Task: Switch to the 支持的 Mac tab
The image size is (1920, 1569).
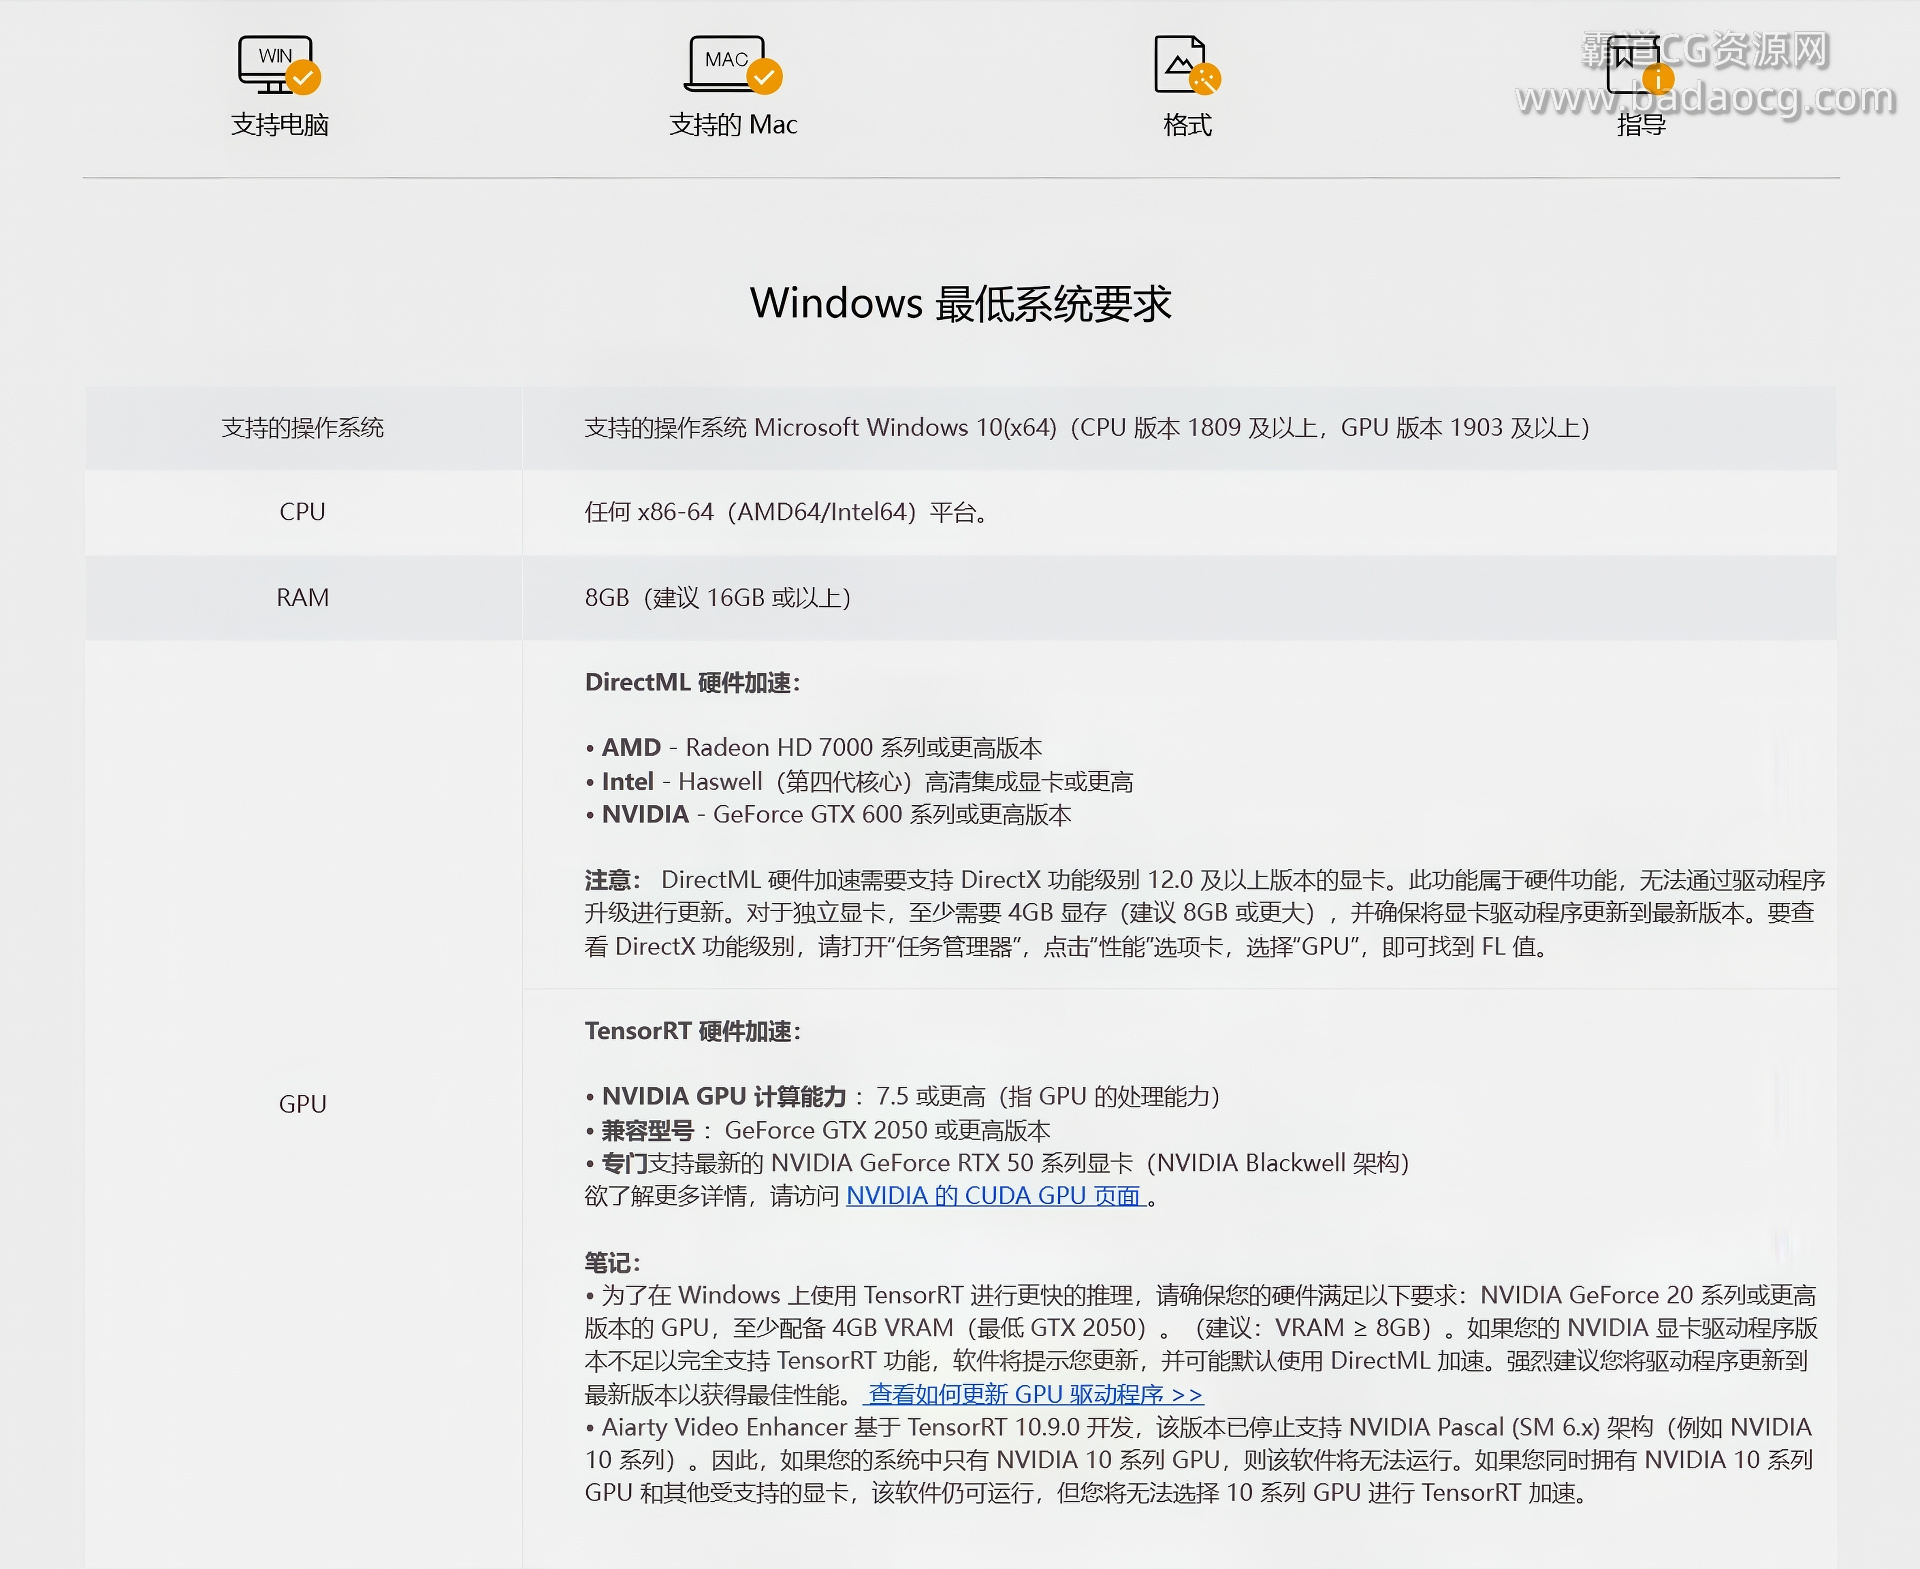Action: [733, 125]
